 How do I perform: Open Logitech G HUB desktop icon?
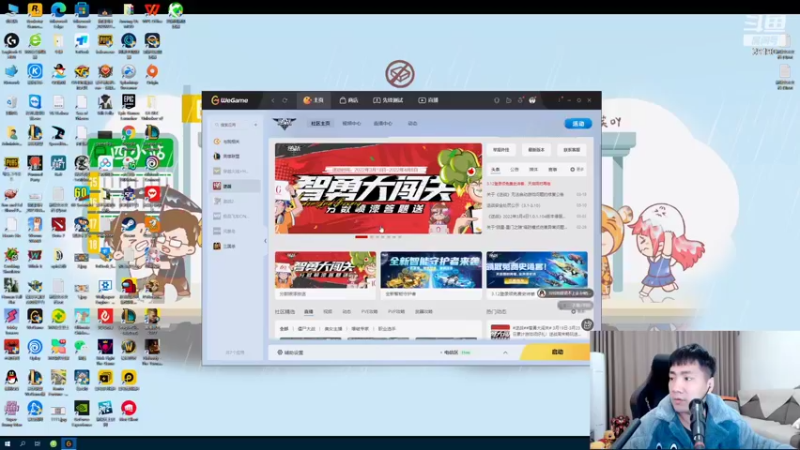pyautogui.click(x=11, y=44)
